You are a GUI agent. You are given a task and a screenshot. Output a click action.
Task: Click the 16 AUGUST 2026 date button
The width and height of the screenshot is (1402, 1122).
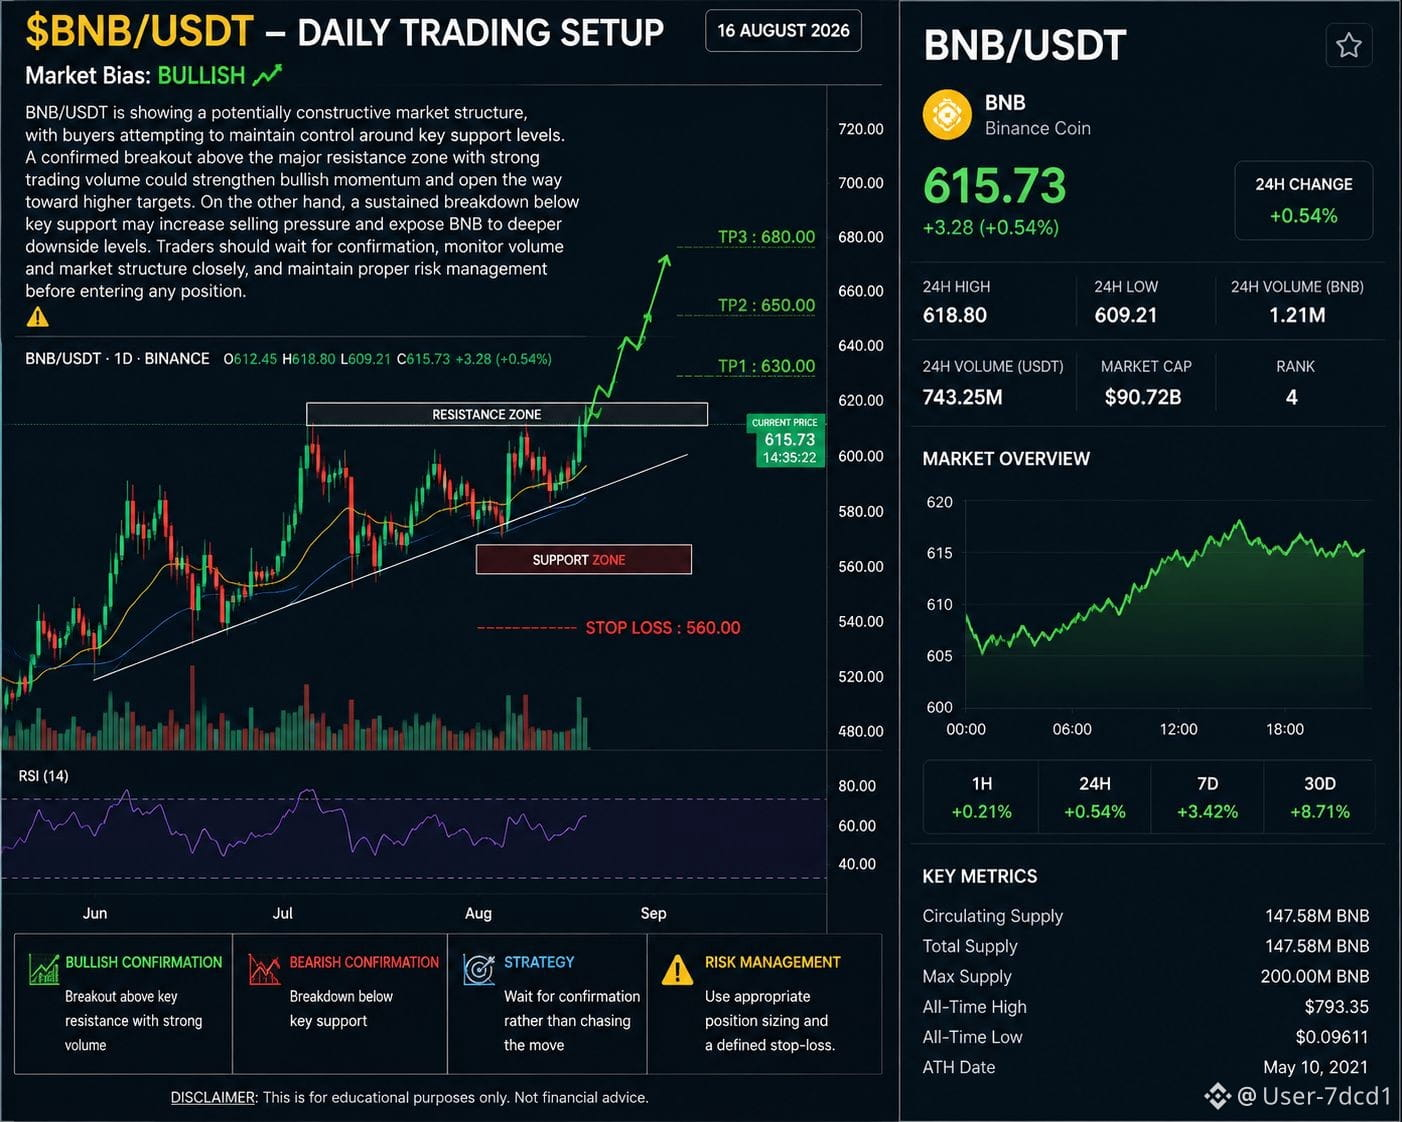point(783,31)
